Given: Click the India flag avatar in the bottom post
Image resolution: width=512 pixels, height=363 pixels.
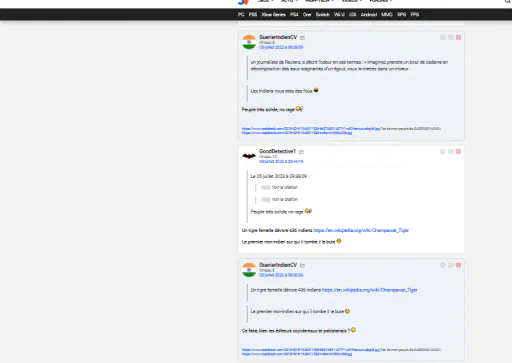Looking at the screenshot, I should (x=249, y=270).
